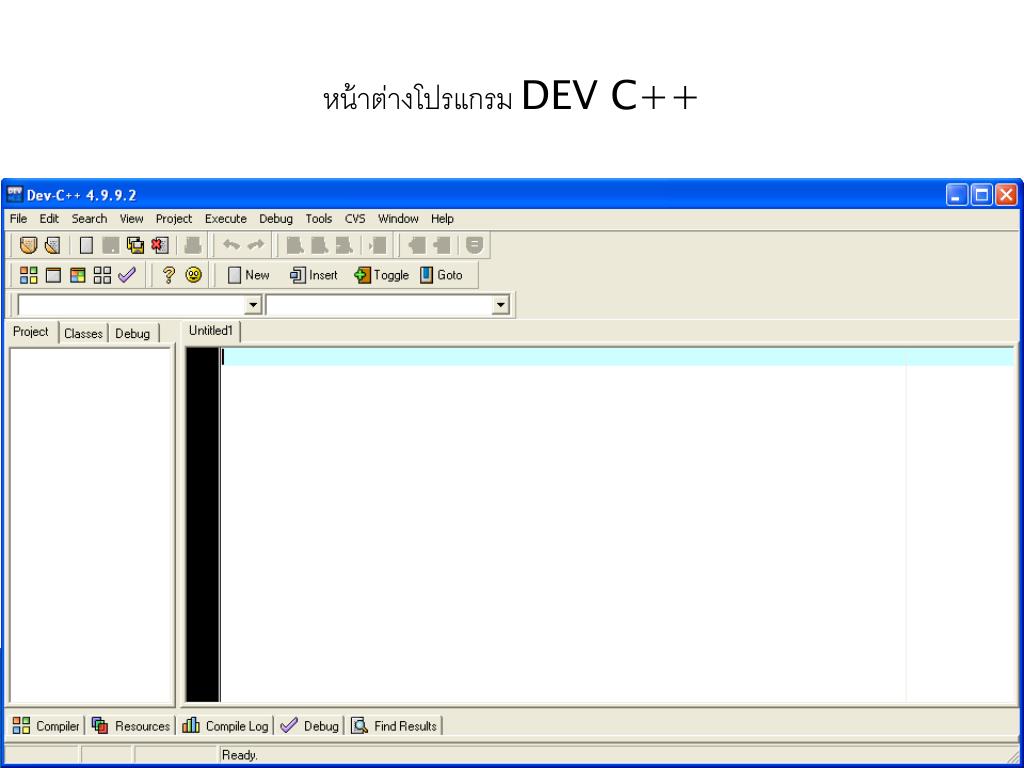Click the Toggle bookmark toolbar button
The width and height of the screenshot is (1024, 768).
381,276
